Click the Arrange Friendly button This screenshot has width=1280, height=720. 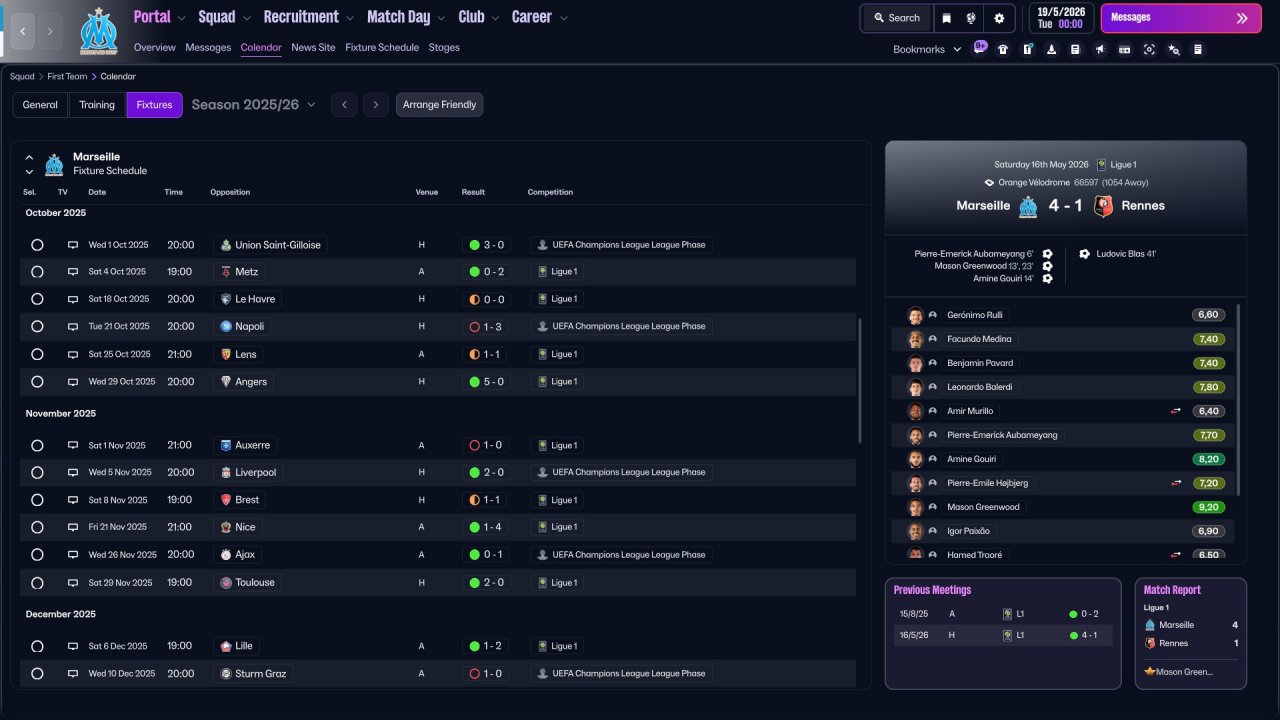[440, 105]
